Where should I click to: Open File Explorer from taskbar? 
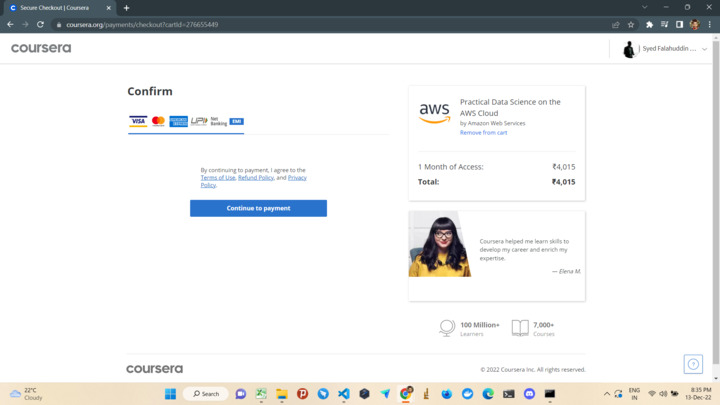click(281, 394)
